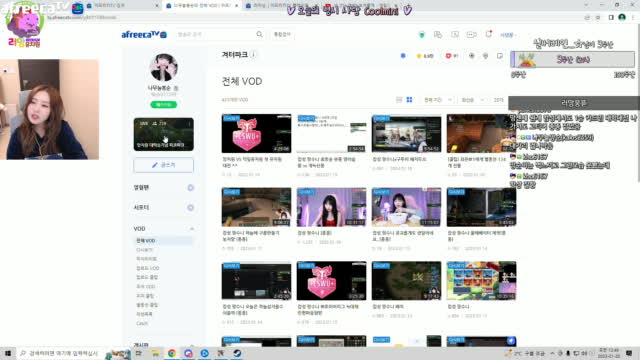Click the browser side panel icon
This screenshot has height=360, width=640.
(x=611, y=17)
